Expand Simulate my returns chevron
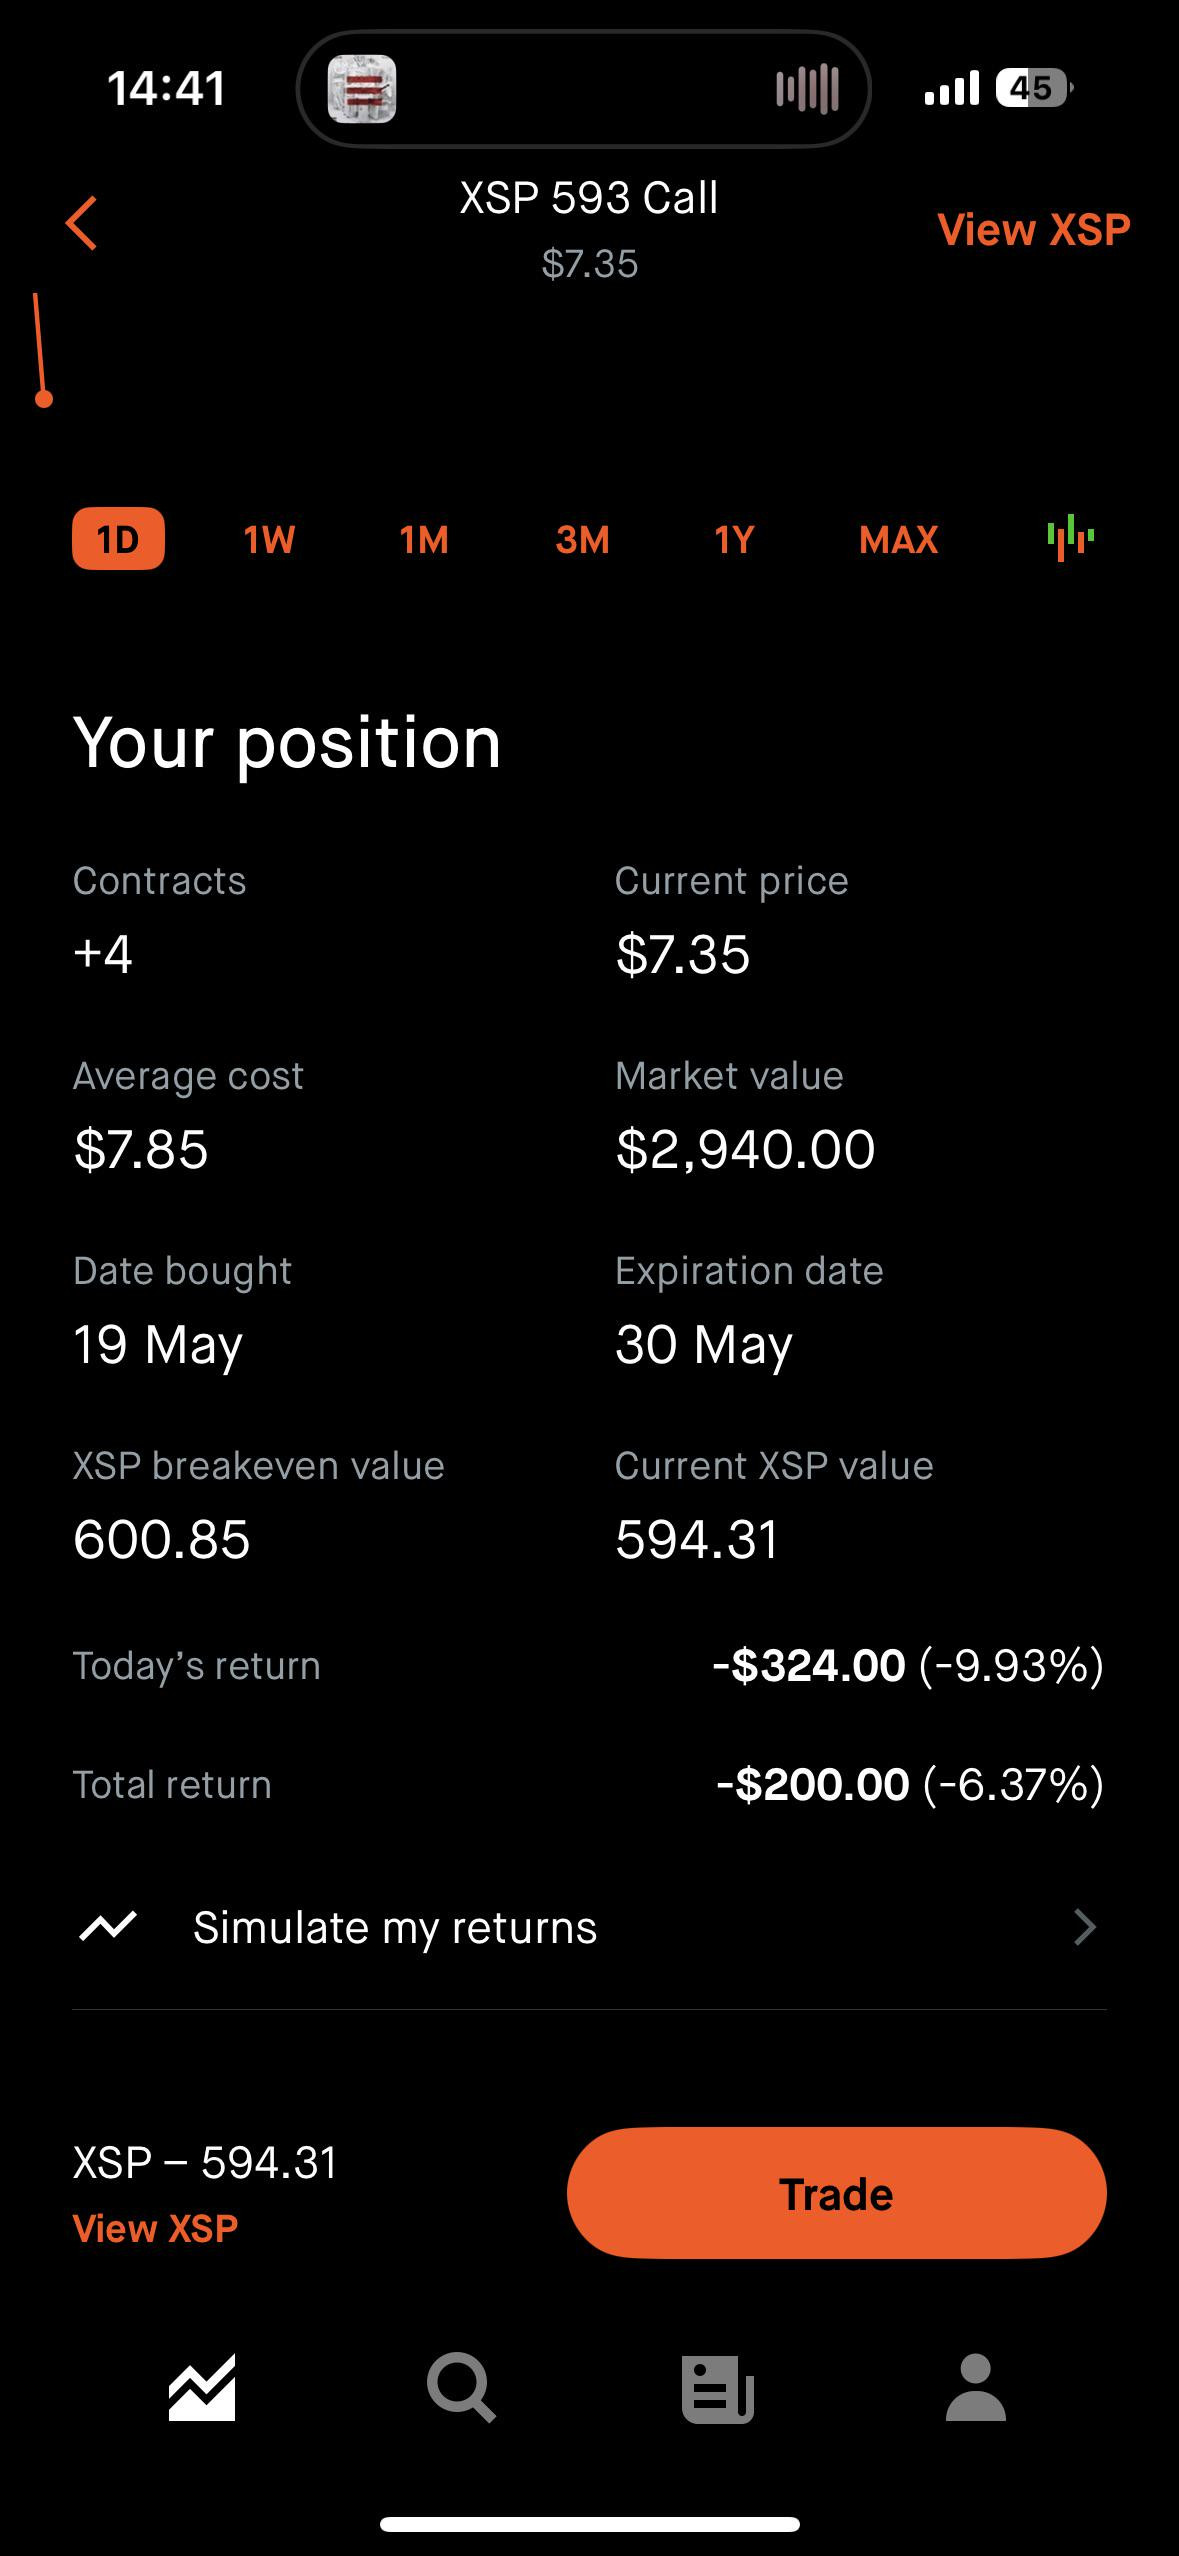 [1084, 1927]
